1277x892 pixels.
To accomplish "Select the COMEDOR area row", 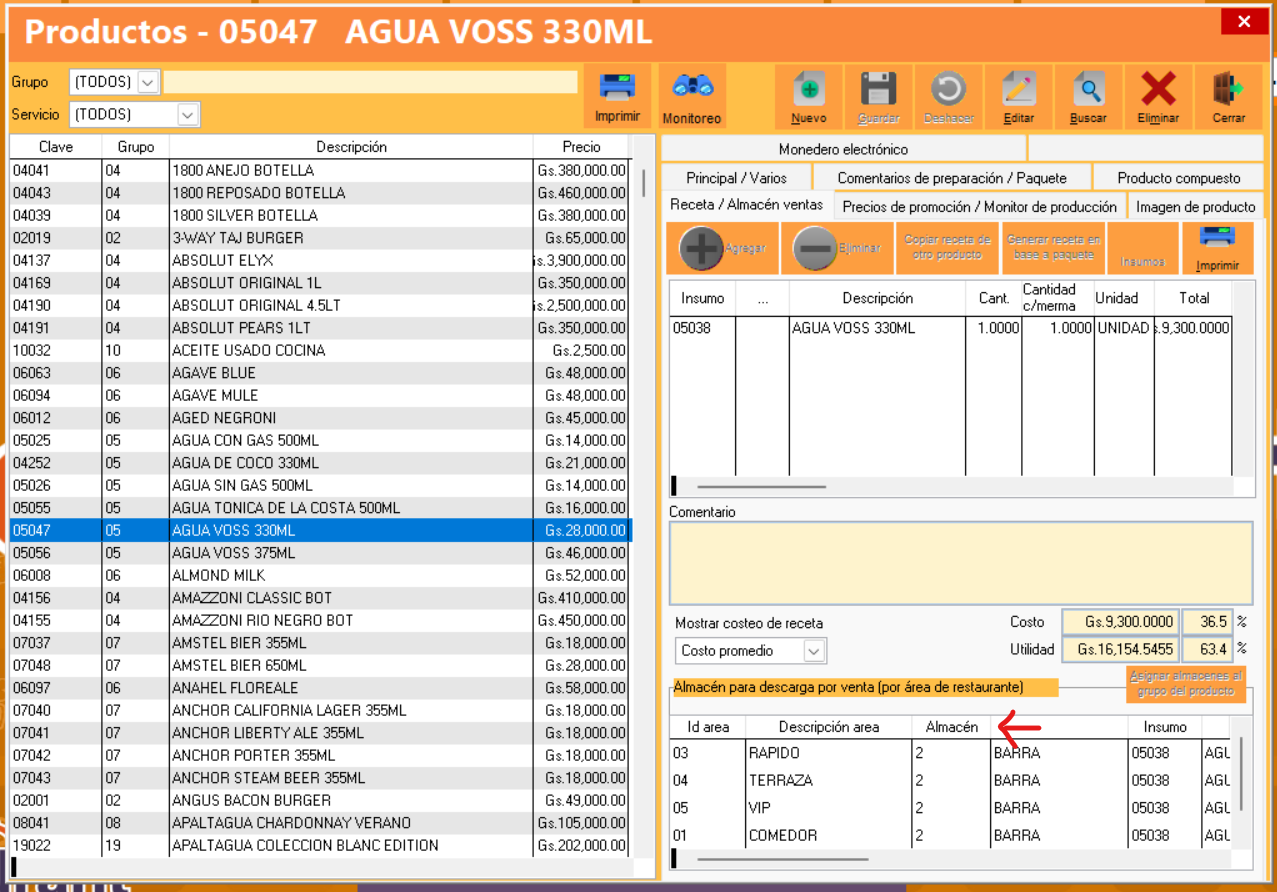I will click(950, 835).
